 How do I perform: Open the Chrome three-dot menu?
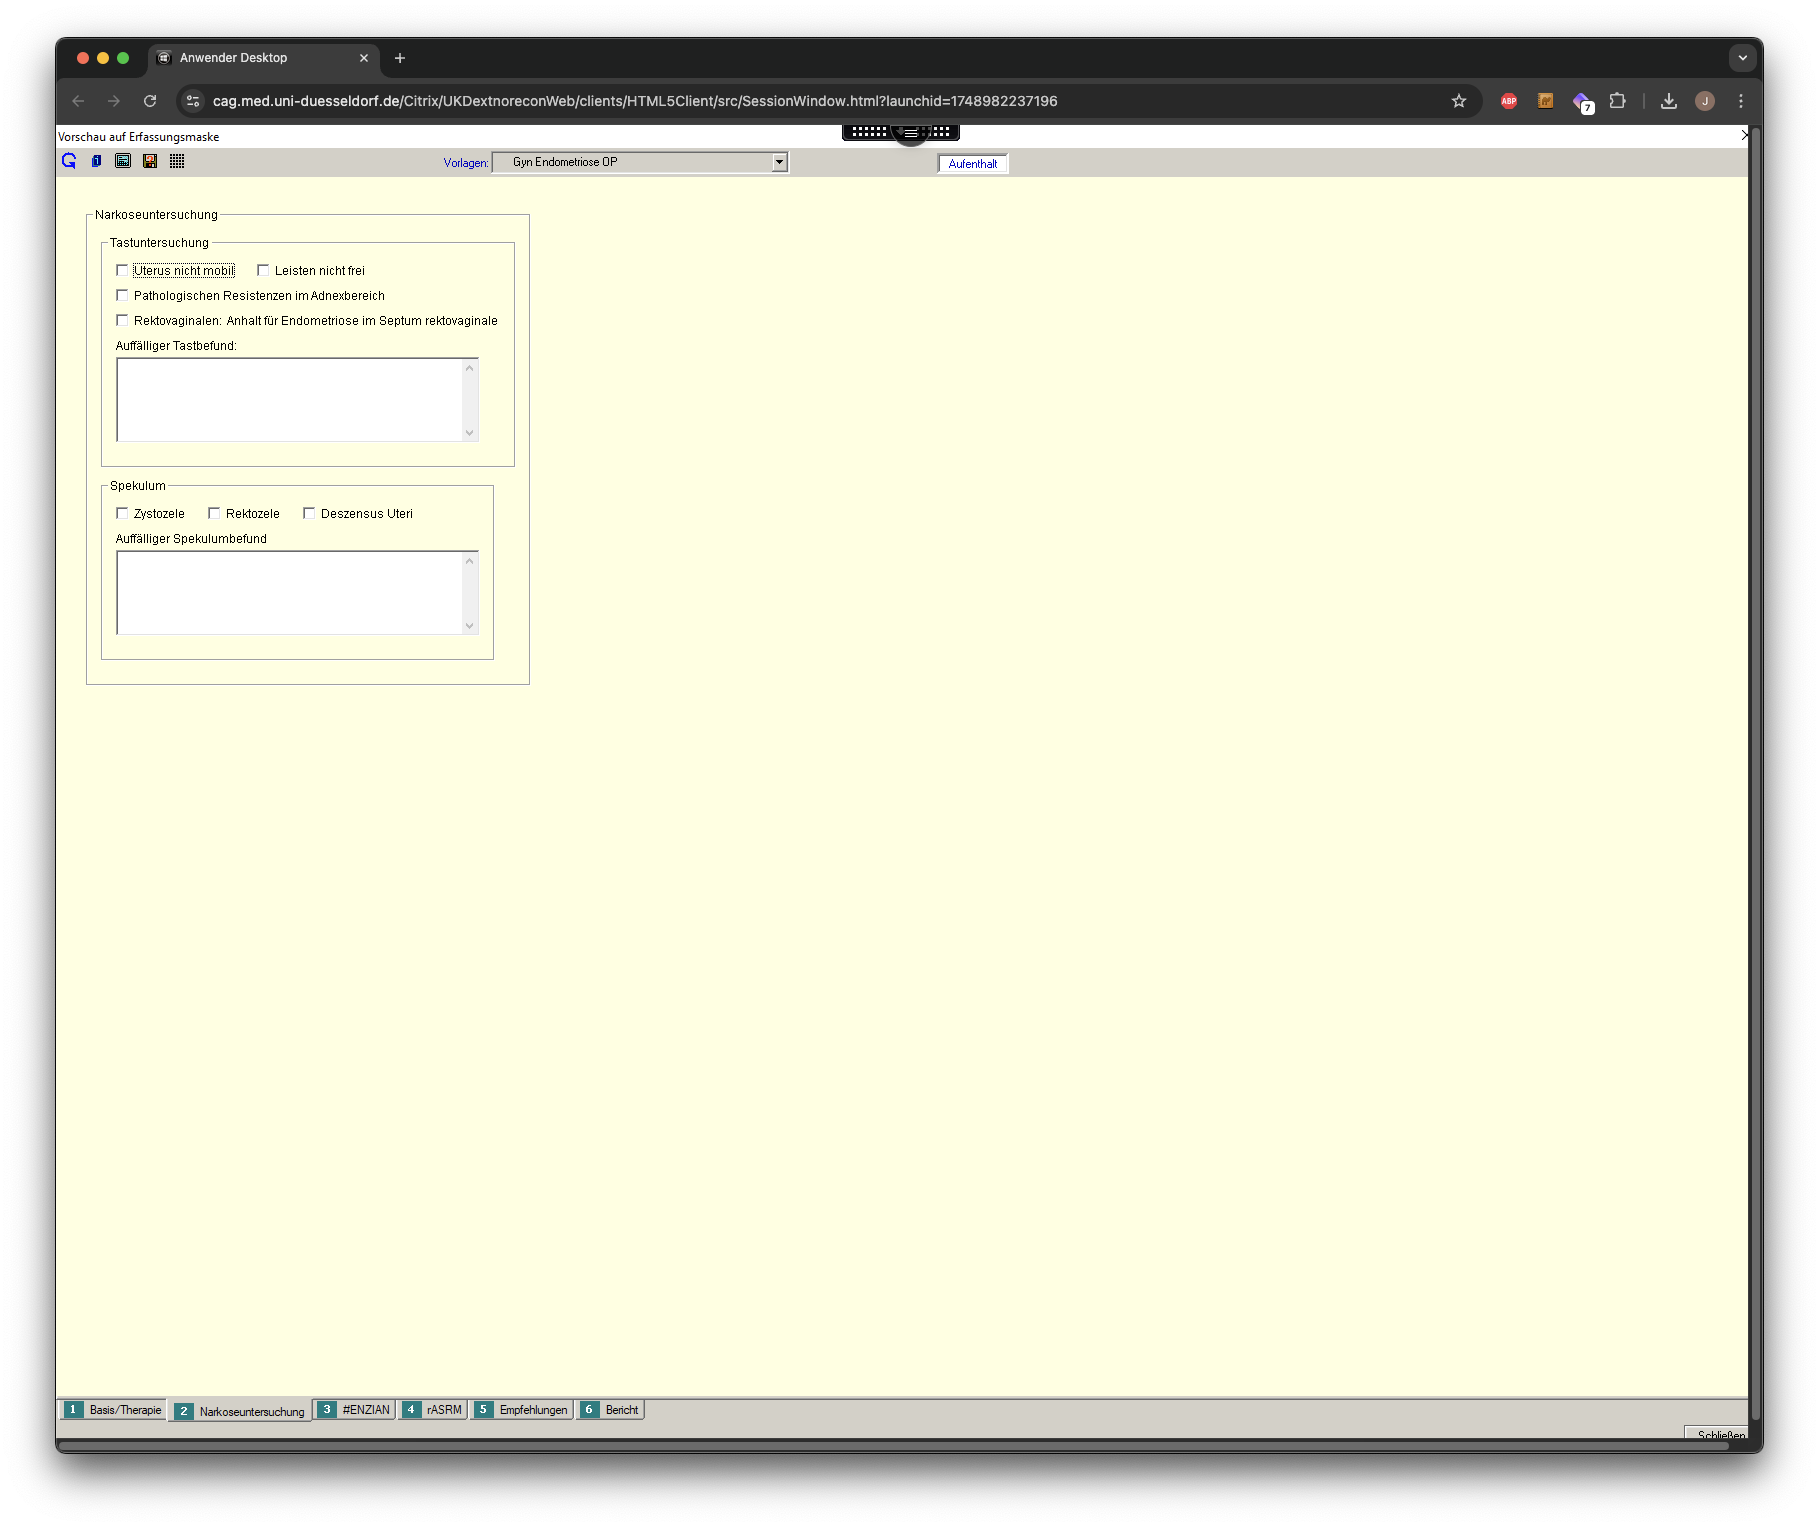tap(1741, 101)
